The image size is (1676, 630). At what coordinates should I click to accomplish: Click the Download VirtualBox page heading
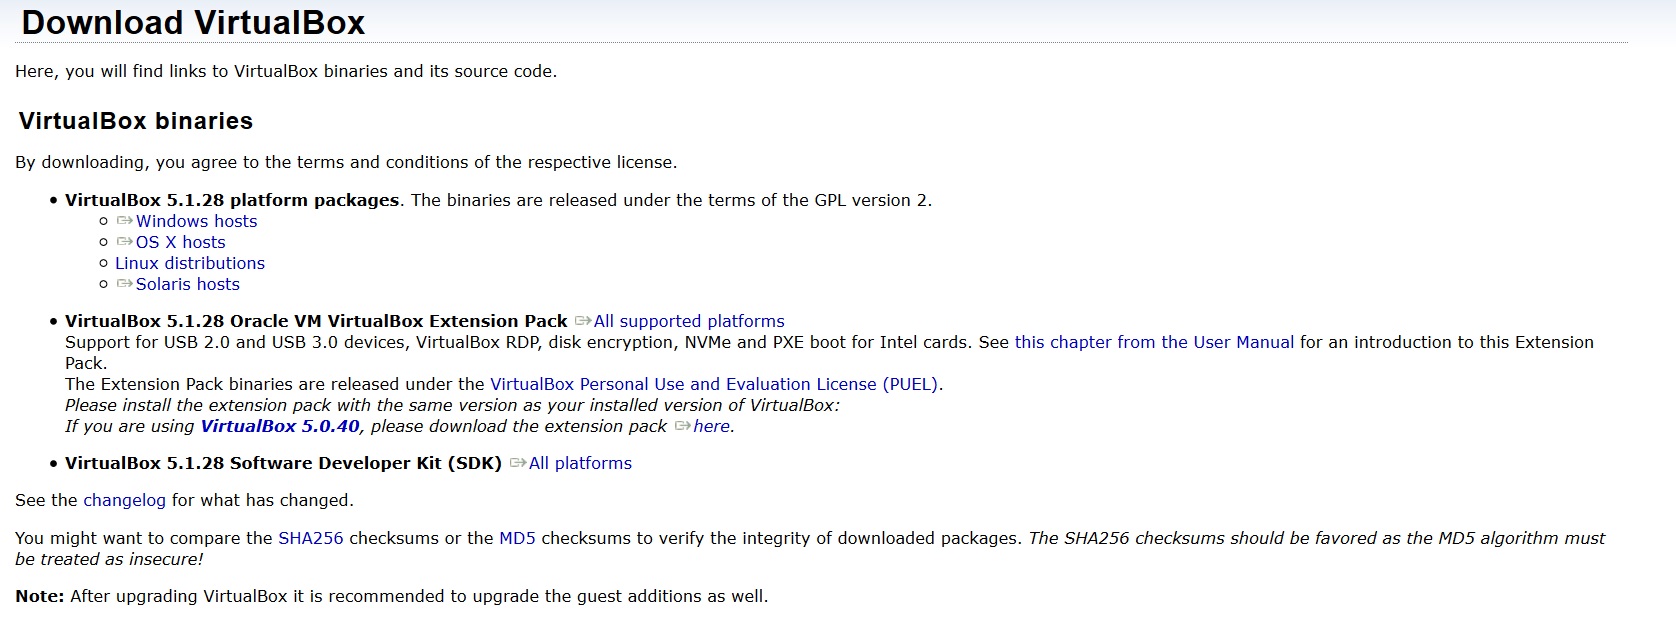click(x=193, y=23)
